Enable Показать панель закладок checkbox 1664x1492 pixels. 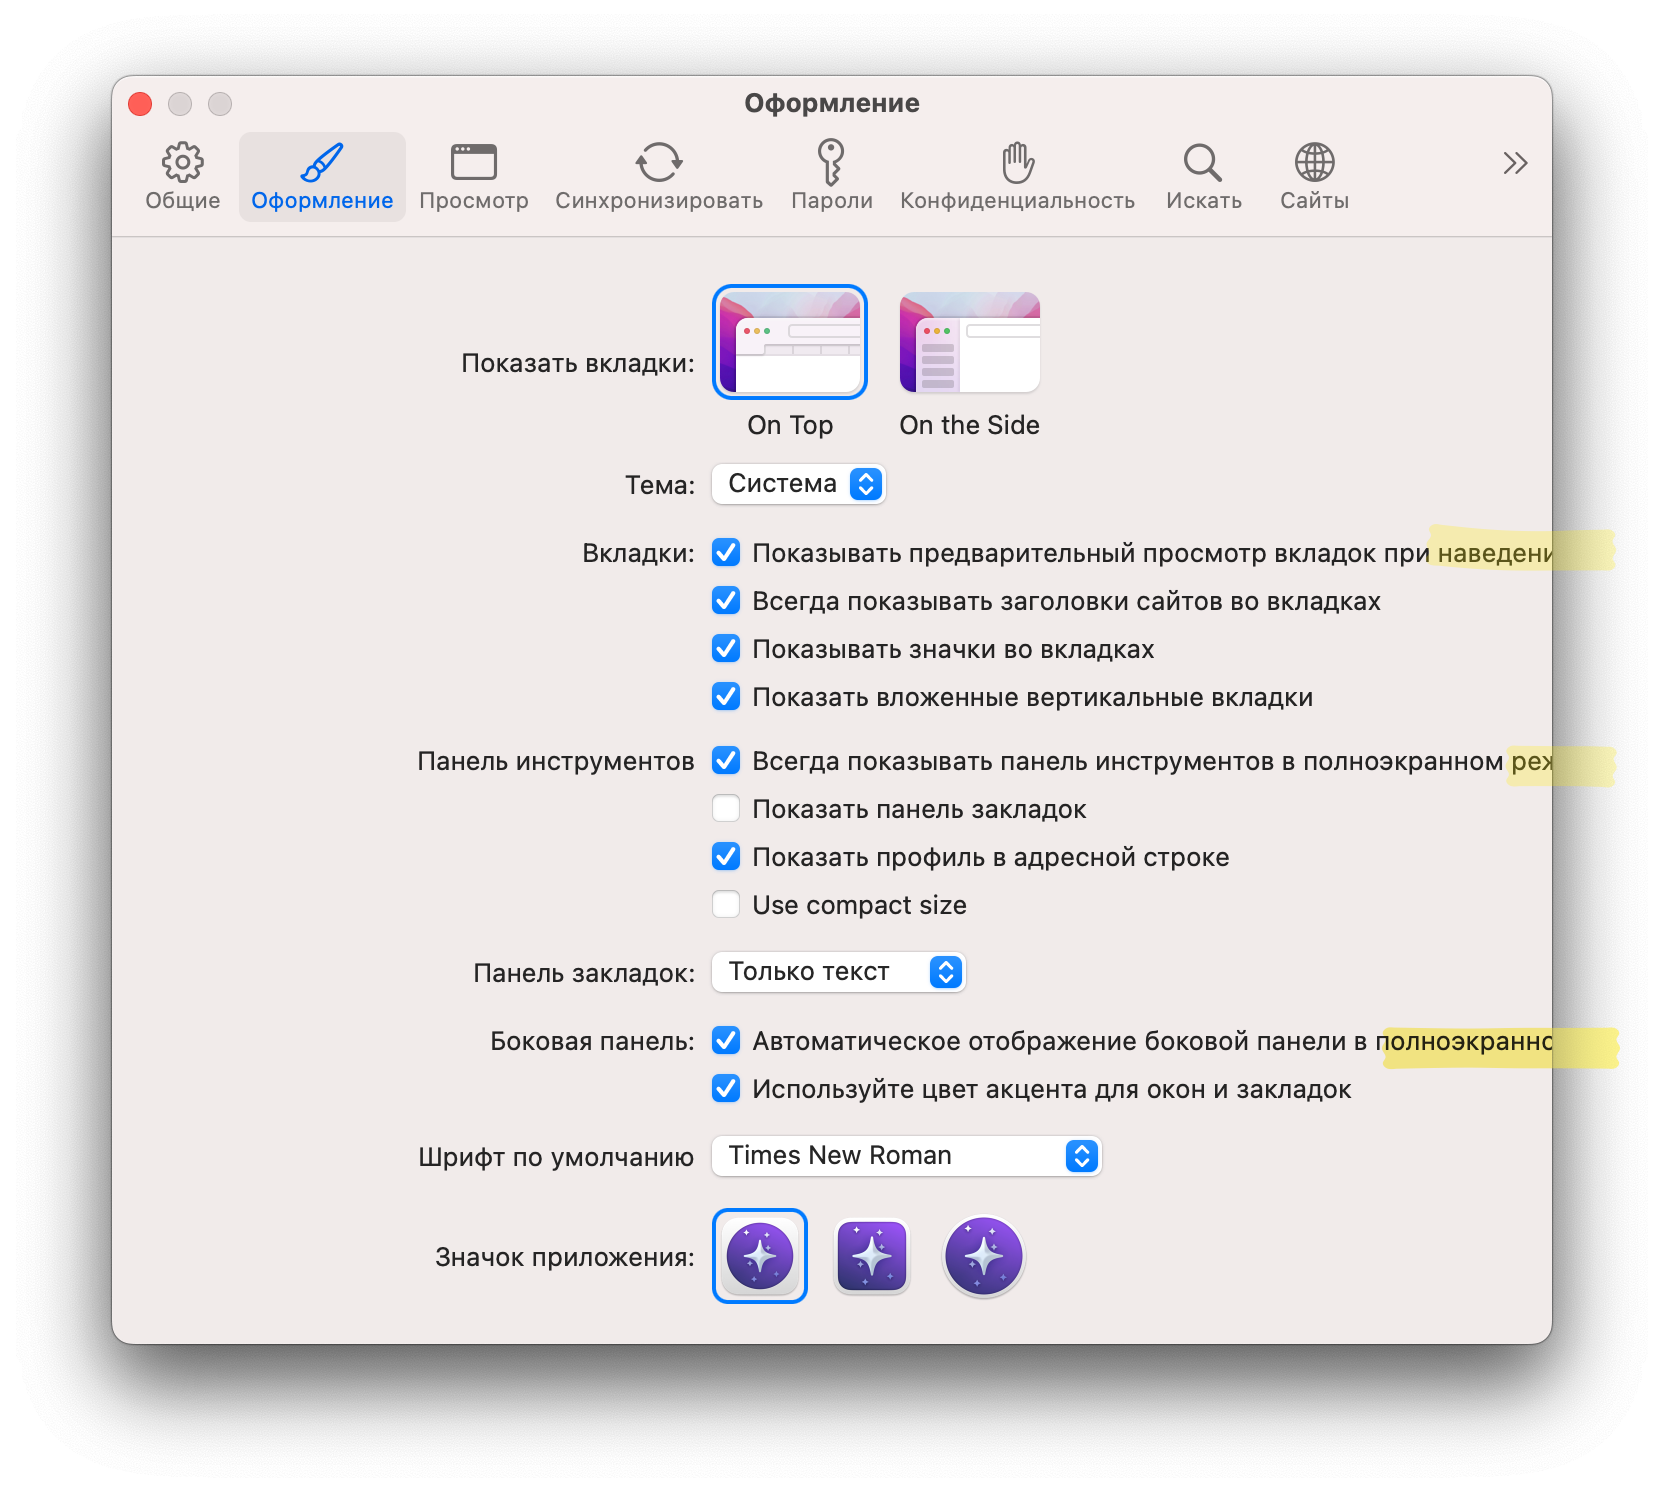coord(726,809)
